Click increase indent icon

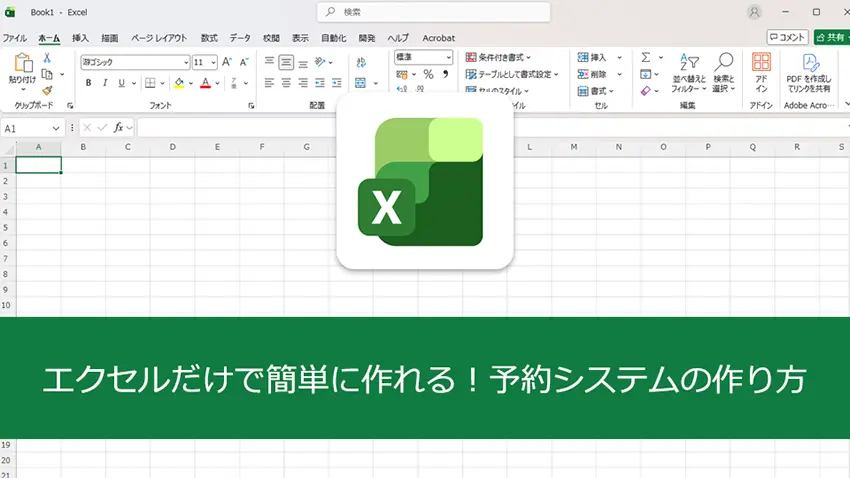pyautogui.click(x=337, y=83)
